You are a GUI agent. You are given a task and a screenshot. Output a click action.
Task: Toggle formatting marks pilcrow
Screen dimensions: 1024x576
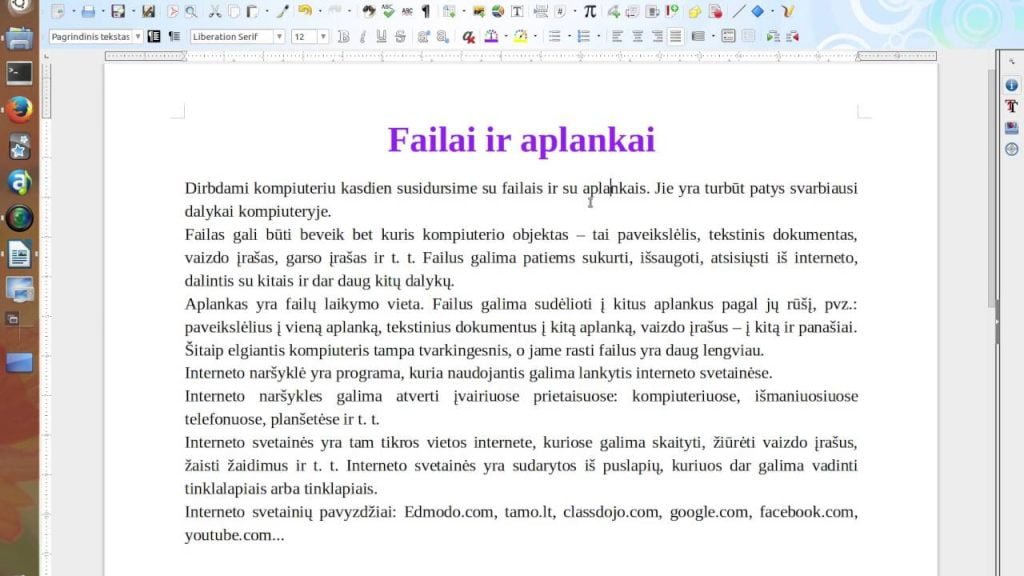[x=426, y=11]
